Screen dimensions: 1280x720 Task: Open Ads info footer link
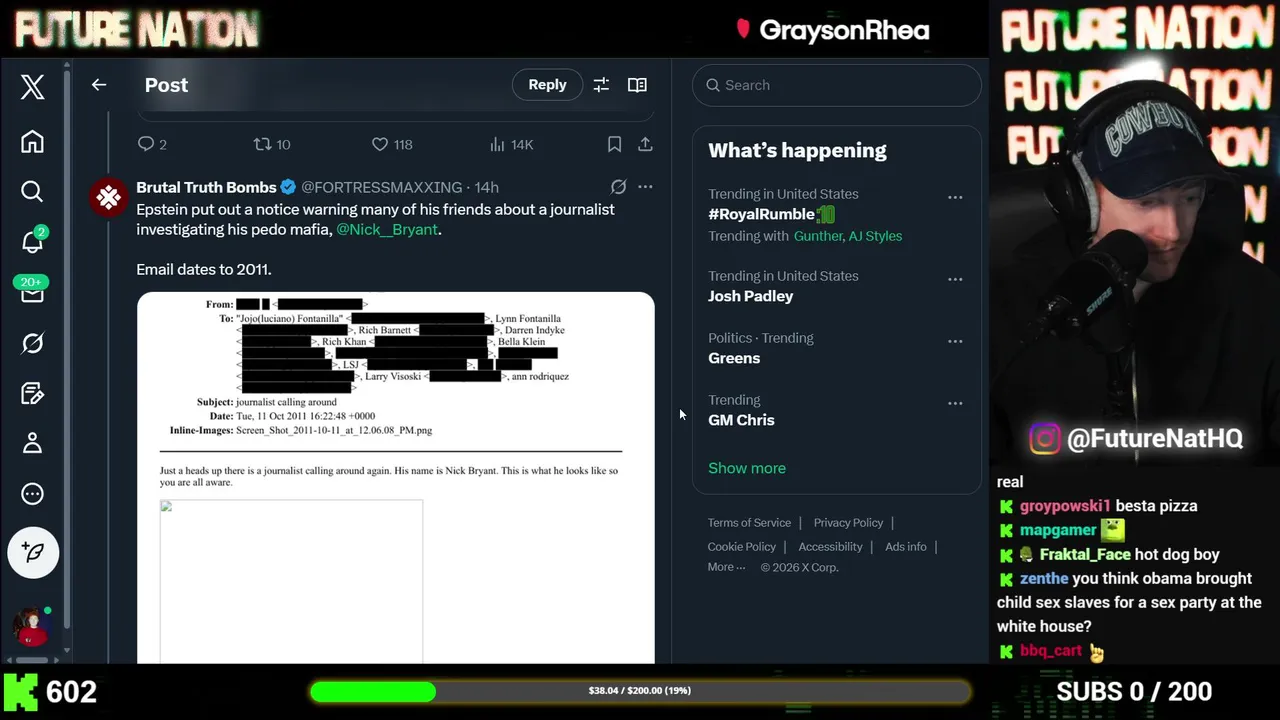906,547
